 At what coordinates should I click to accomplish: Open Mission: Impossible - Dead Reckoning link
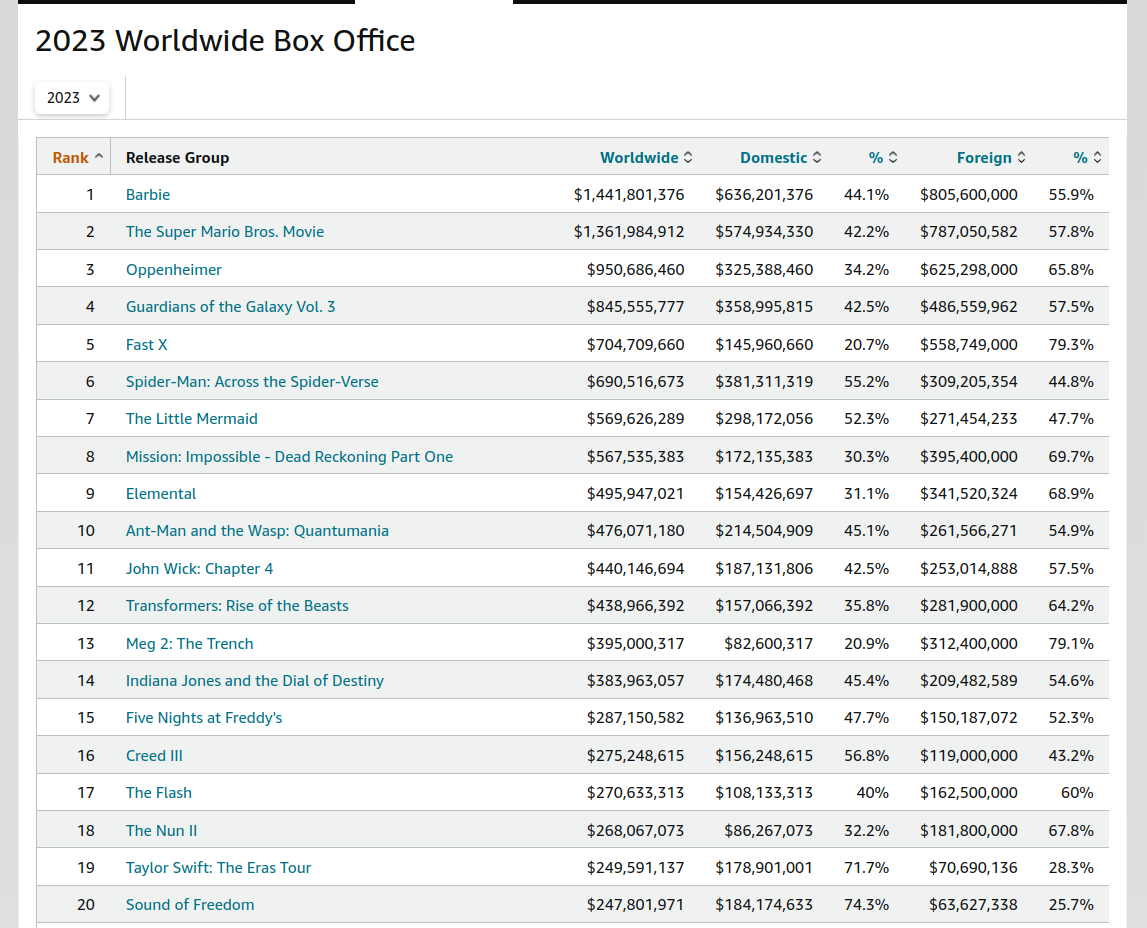coord(290,456)
